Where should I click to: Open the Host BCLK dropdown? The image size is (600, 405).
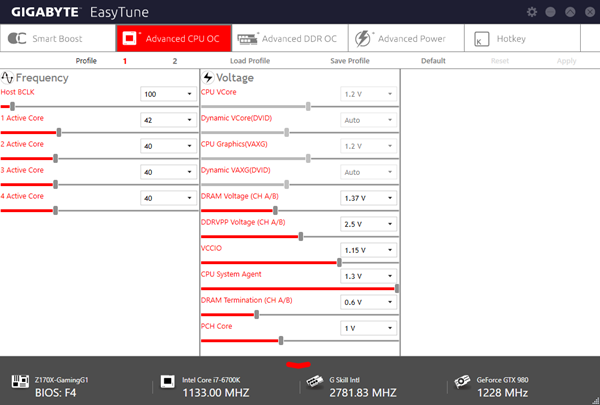pos(169,94)
